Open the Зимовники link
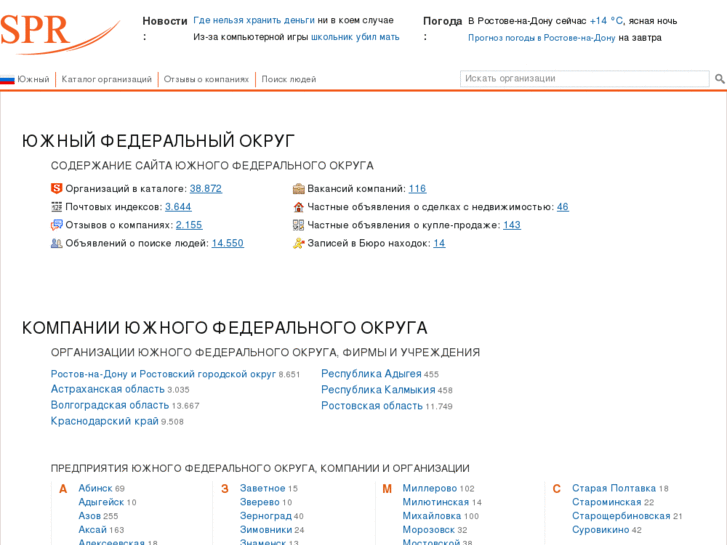The width and height of the screenshot is (727, 545). [x=266, y=530]
